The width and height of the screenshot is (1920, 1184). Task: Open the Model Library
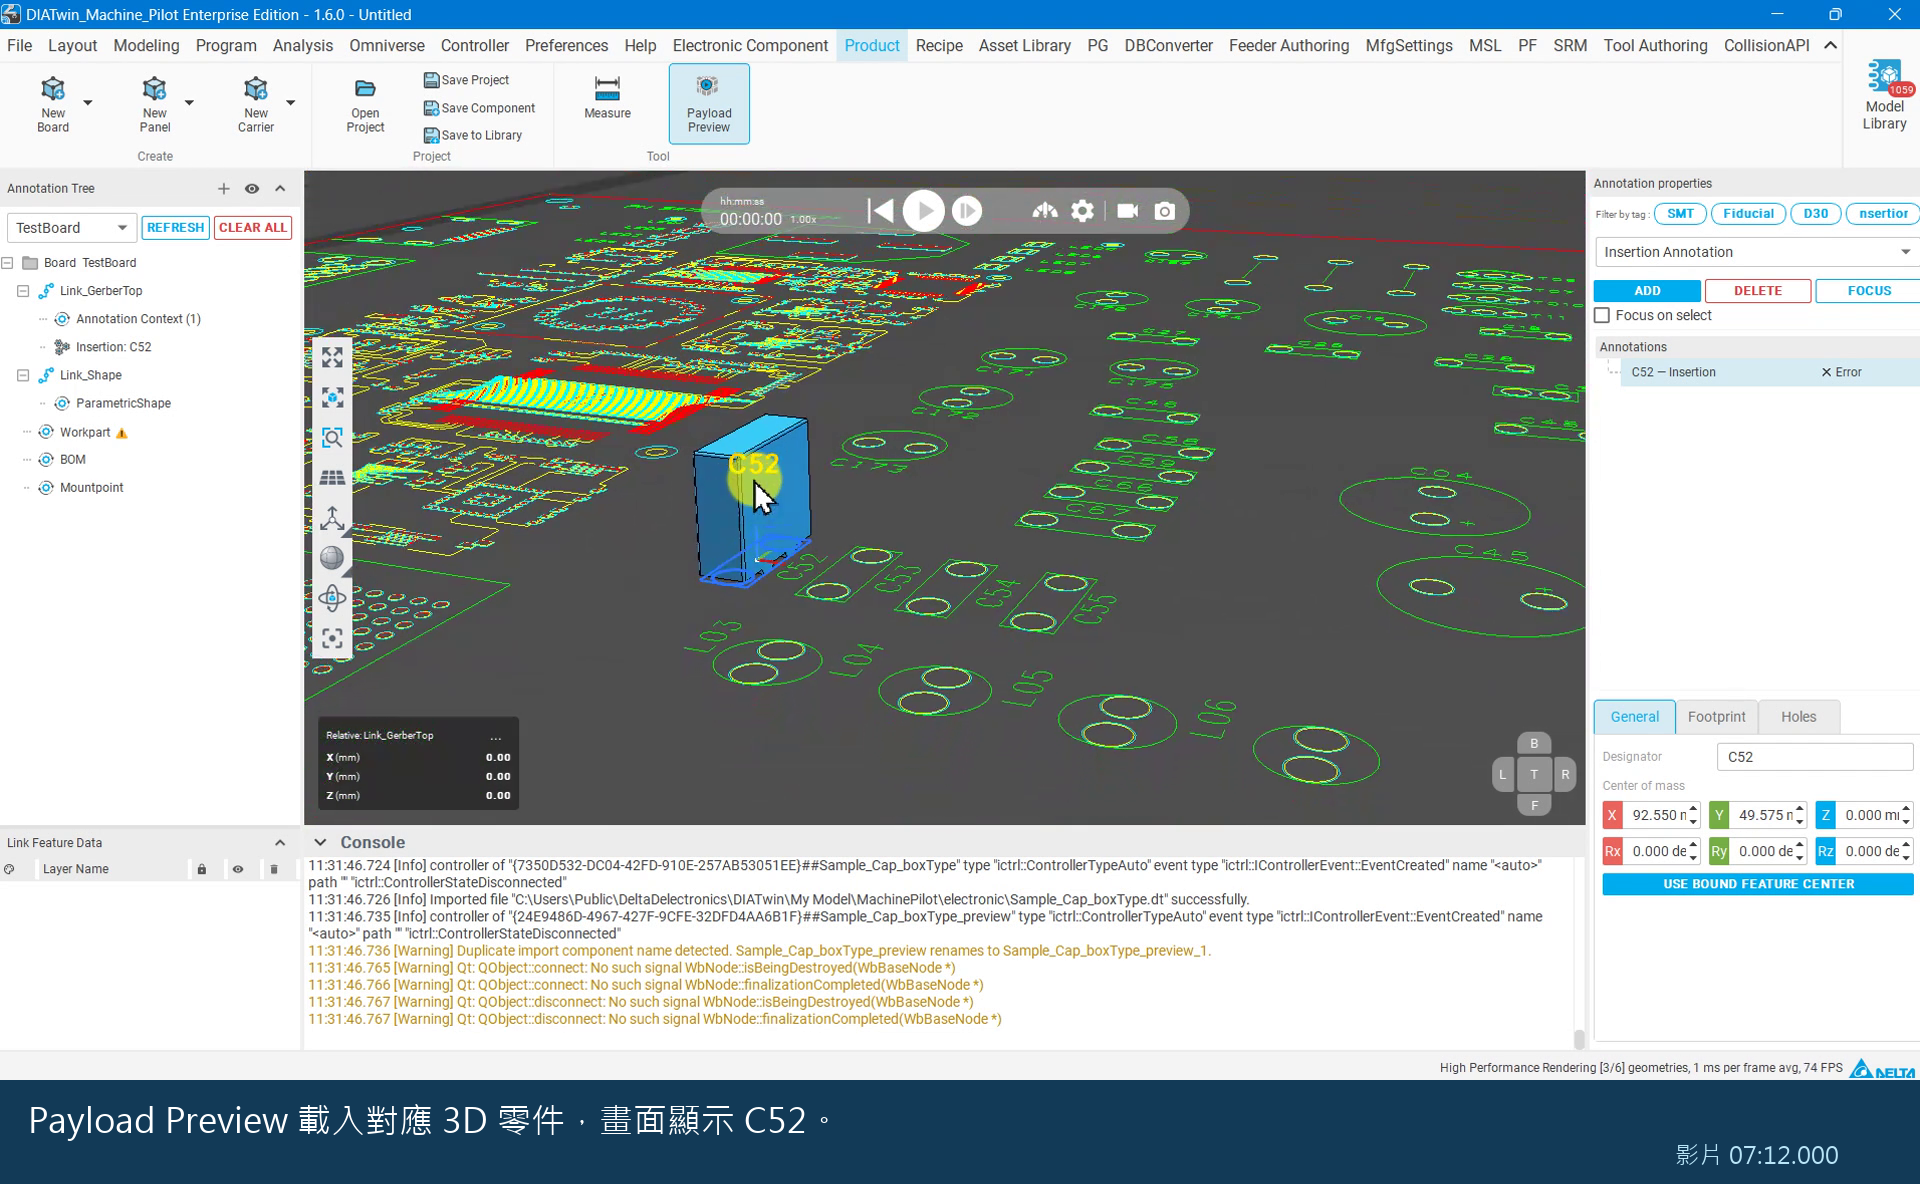[1884, 97]
